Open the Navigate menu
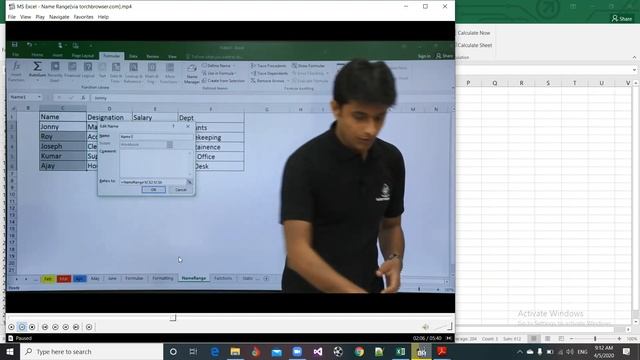 pos(59,17)
